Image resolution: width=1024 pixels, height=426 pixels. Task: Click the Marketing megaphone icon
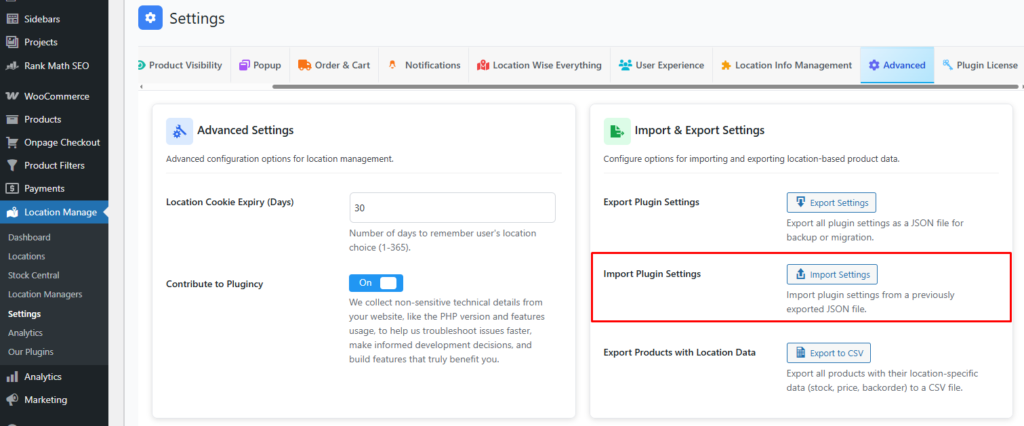[12, 400]
